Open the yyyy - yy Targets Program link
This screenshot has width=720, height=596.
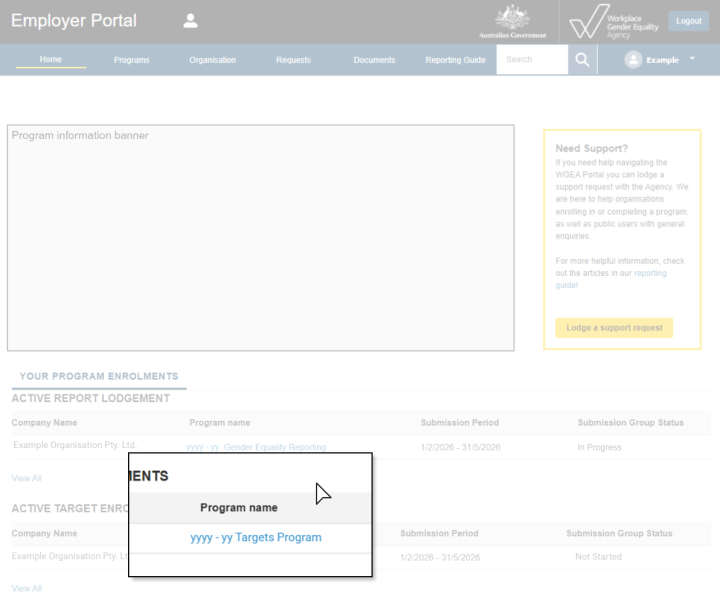[256, 538]
